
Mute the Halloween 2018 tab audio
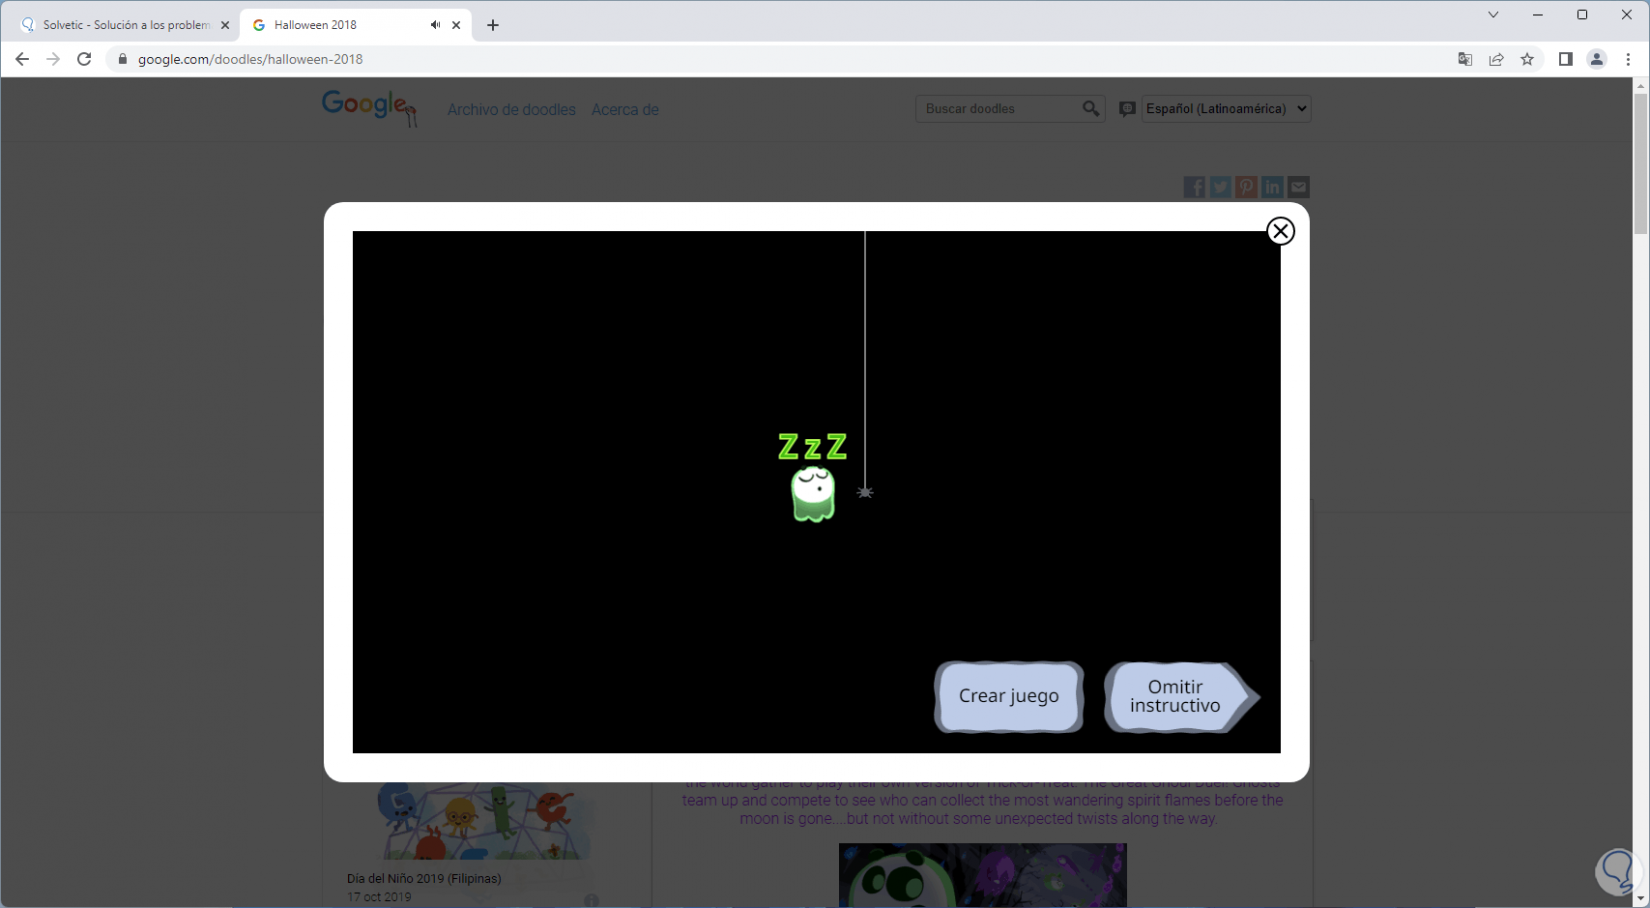tap(435, 25)
